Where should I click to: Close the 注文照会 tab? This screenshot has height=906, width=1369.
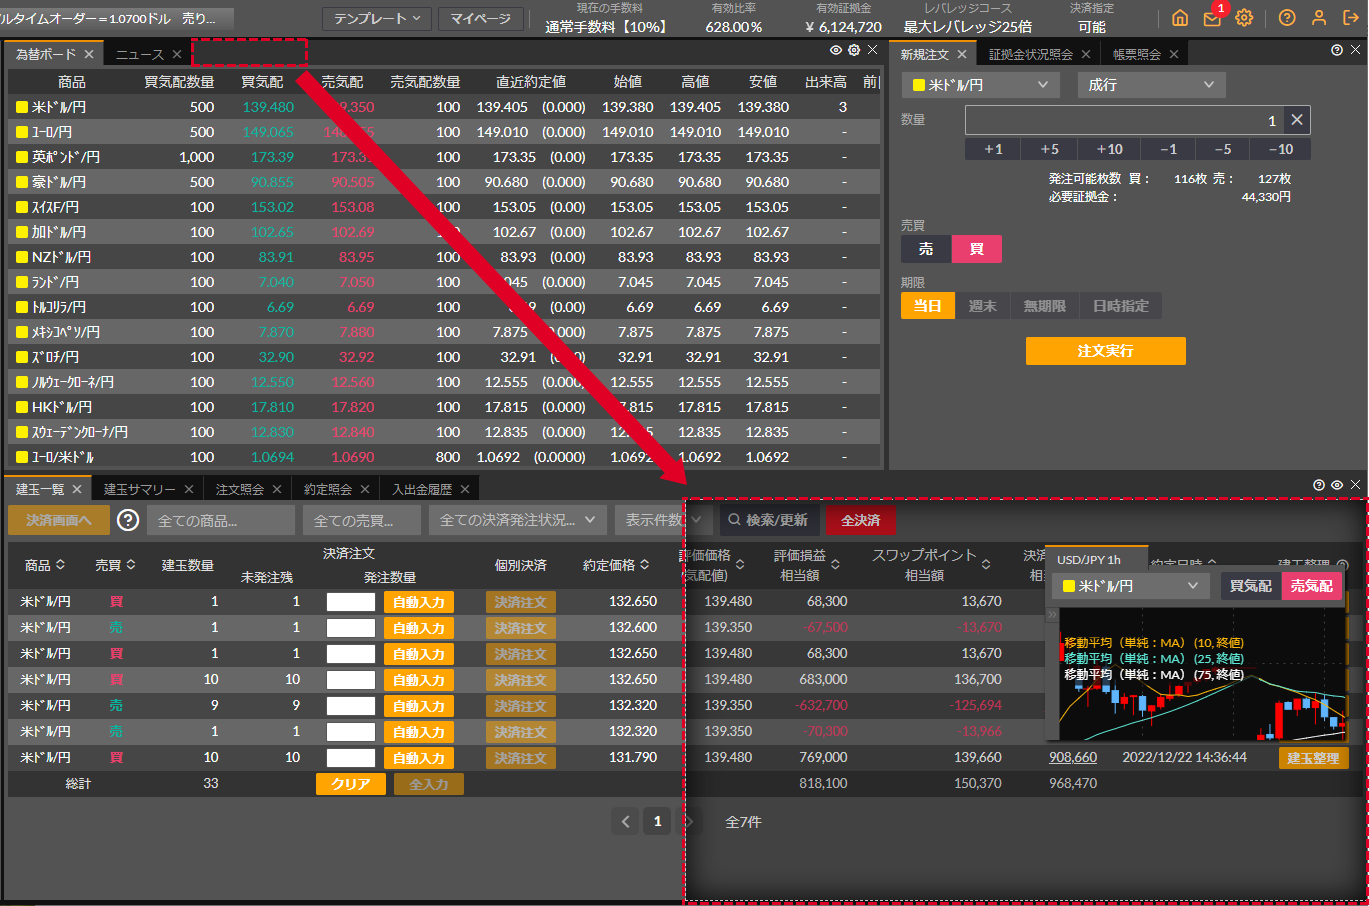click(277, 489)
